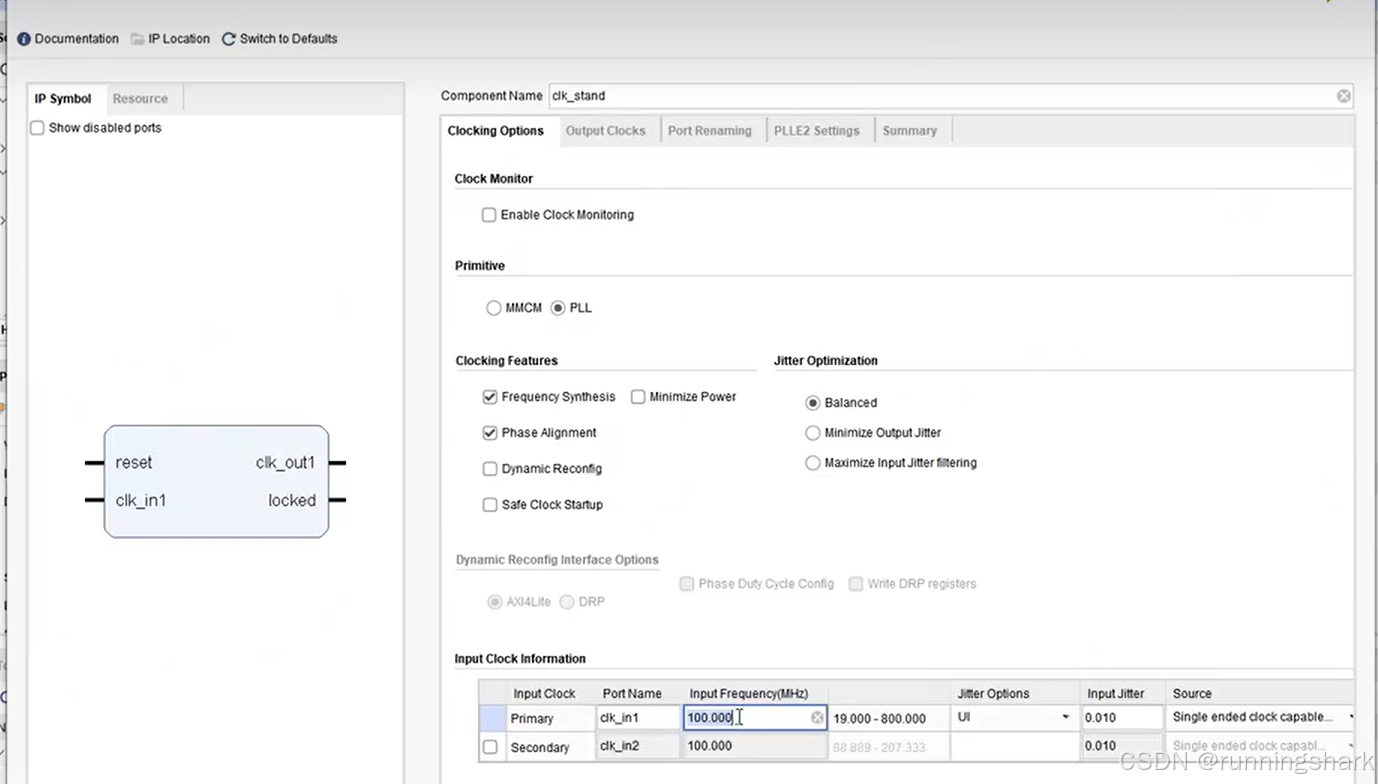The height and width of the screenshot is (784, 1378).
Task: Click the locked port on IP symbol
Action: coord(292,501)
